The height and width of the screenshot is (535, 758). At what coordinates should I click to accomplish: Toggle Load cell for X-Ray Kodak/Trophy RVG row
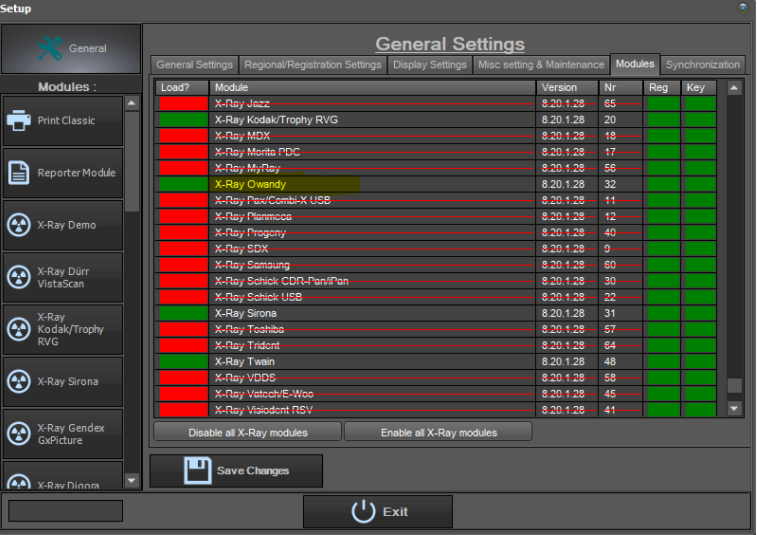pyautogui.click(x=184, y=120)
